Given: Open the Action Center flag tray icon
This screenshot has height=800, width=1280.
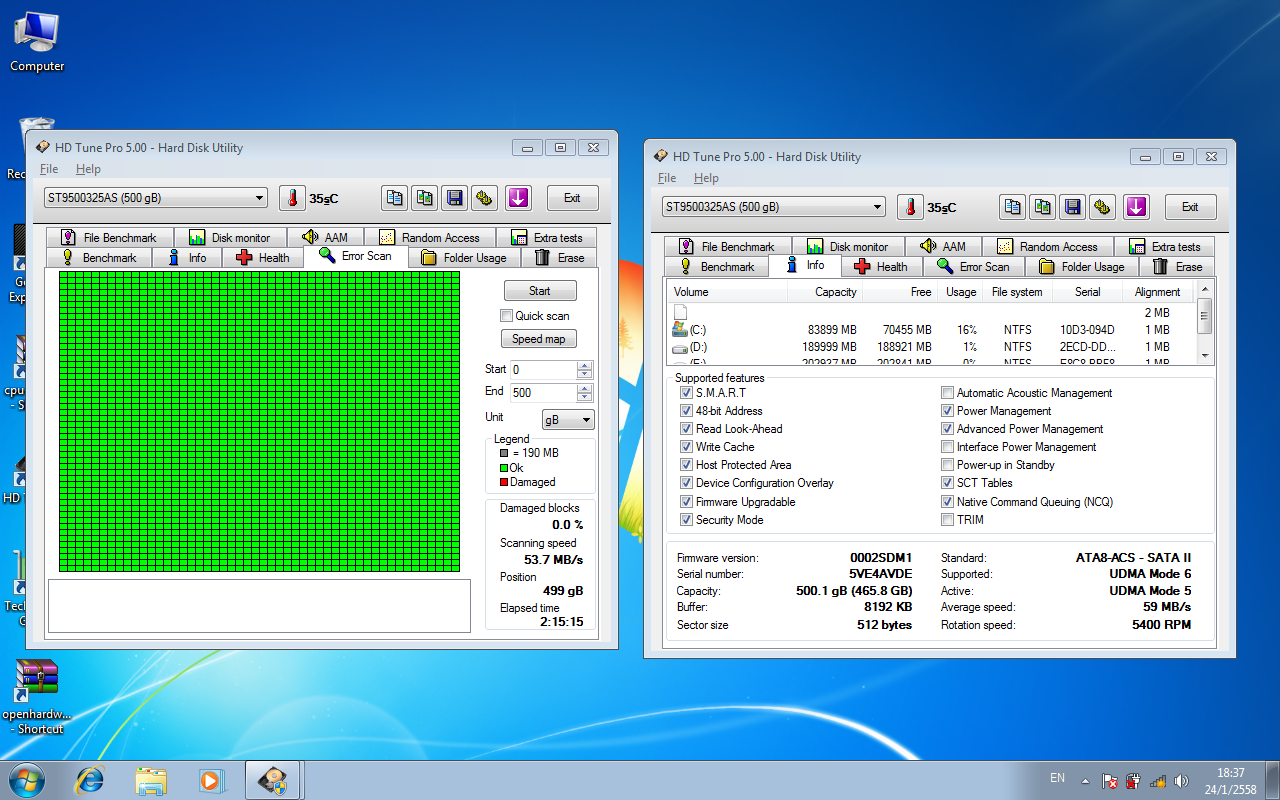Looking at the screenshot, I should [1109, 781].
